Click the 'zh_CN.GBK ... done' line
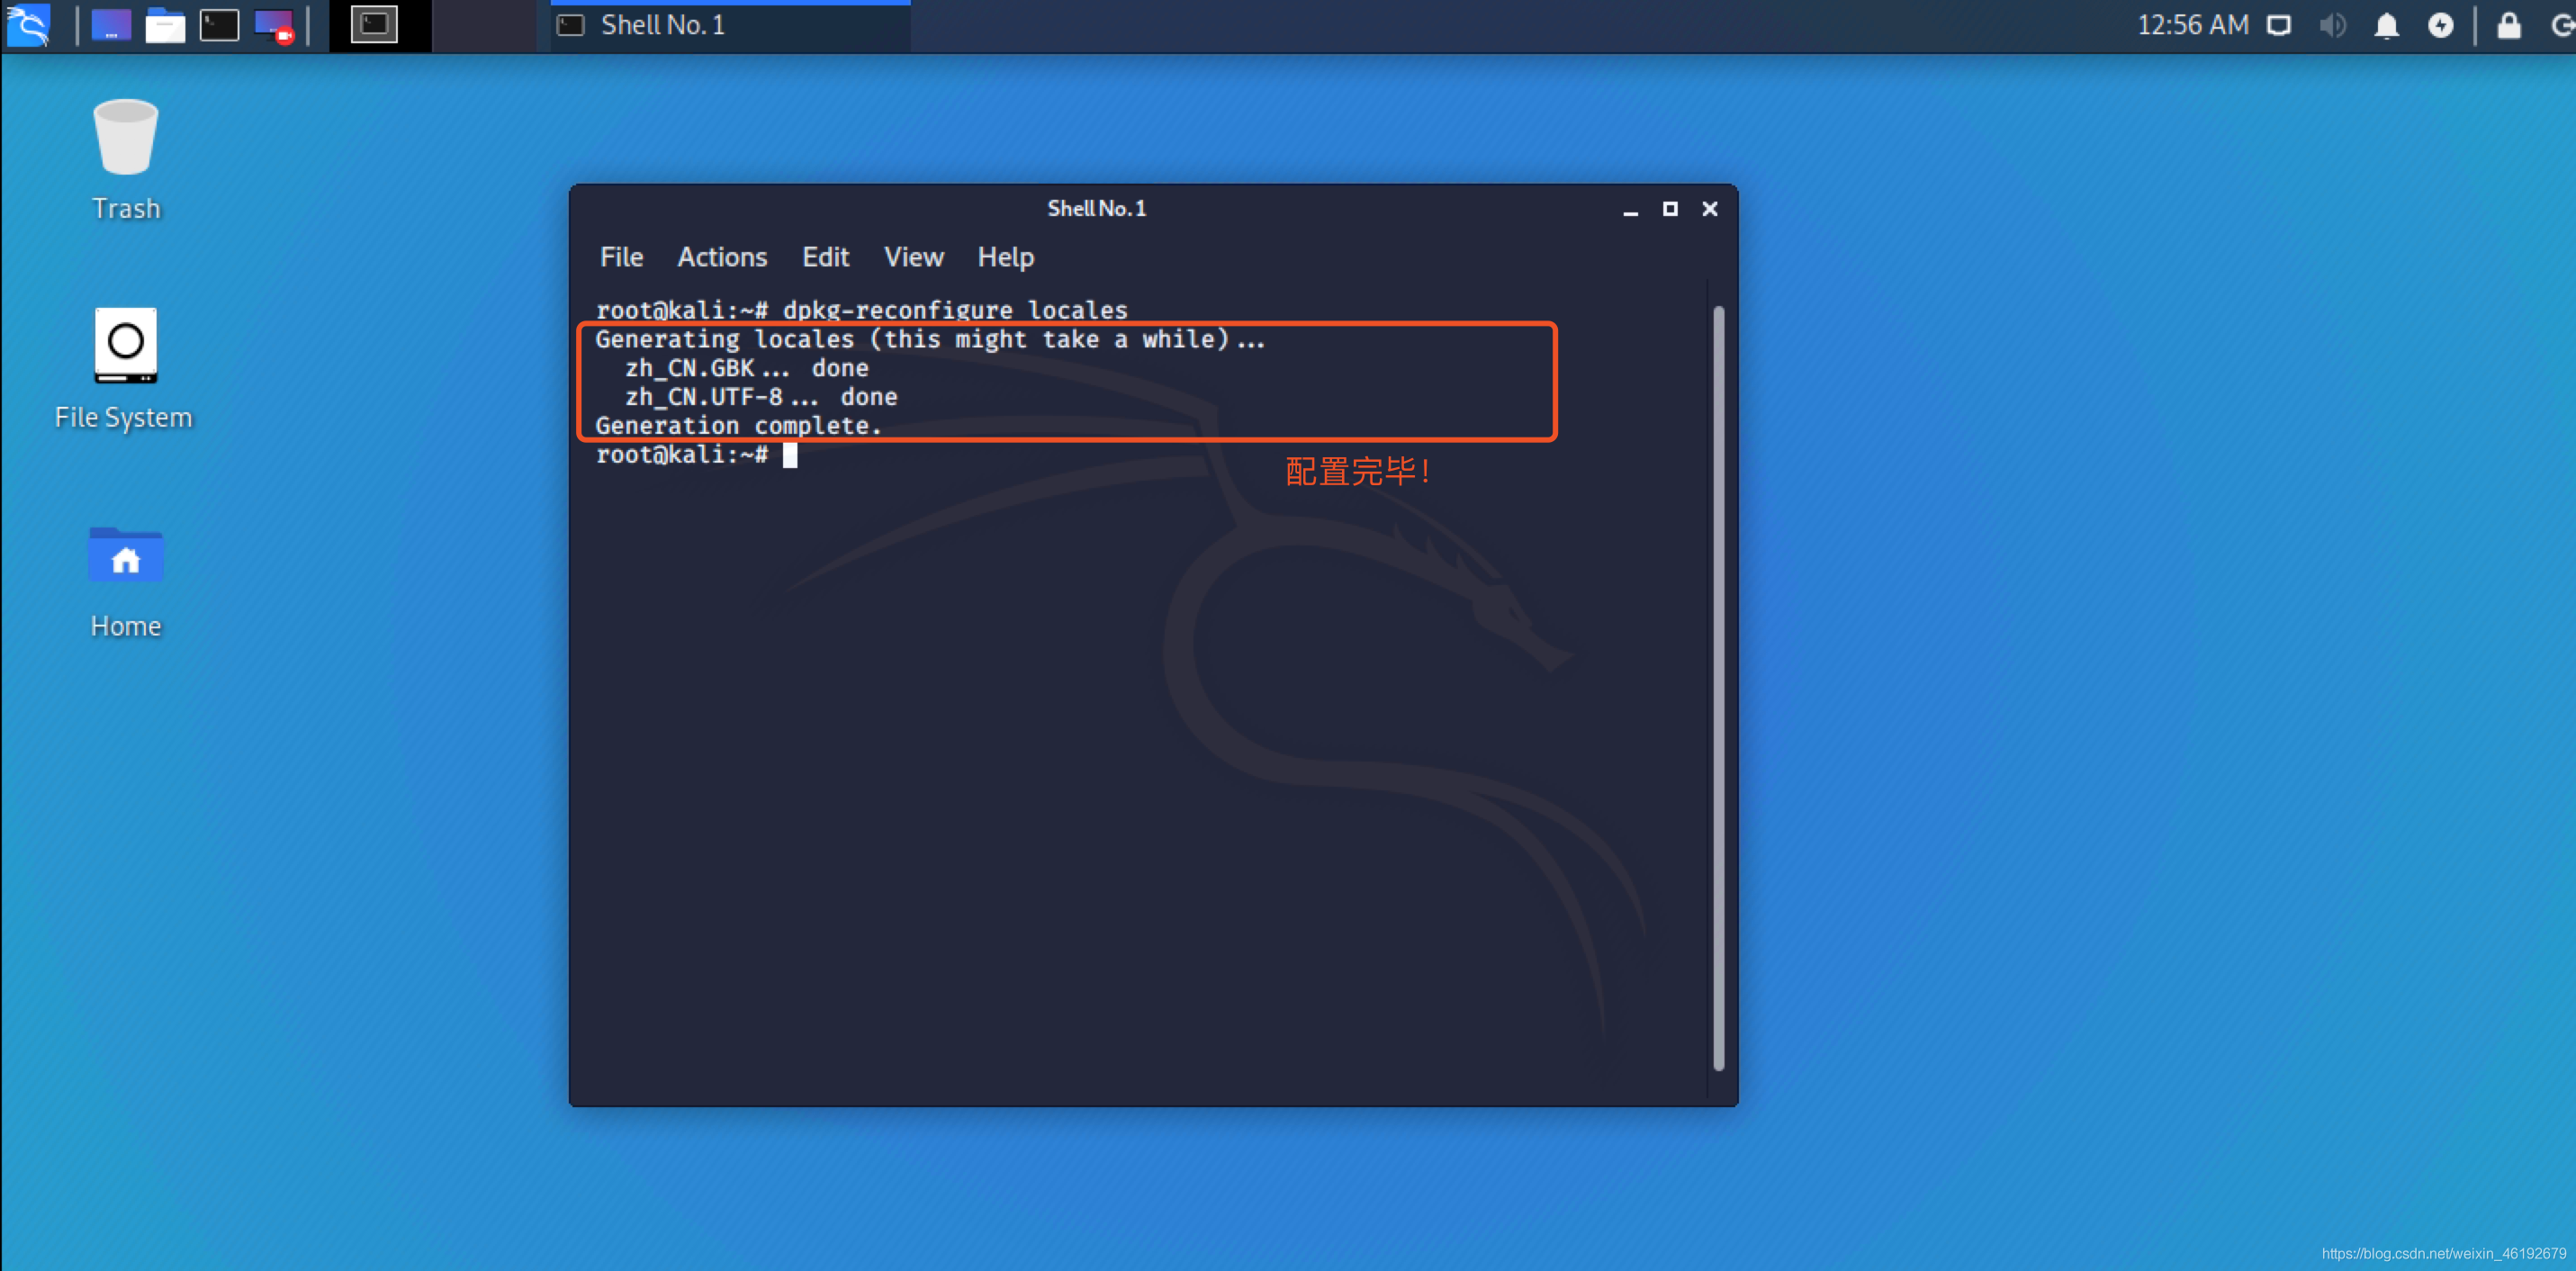 tap(747, 368)
